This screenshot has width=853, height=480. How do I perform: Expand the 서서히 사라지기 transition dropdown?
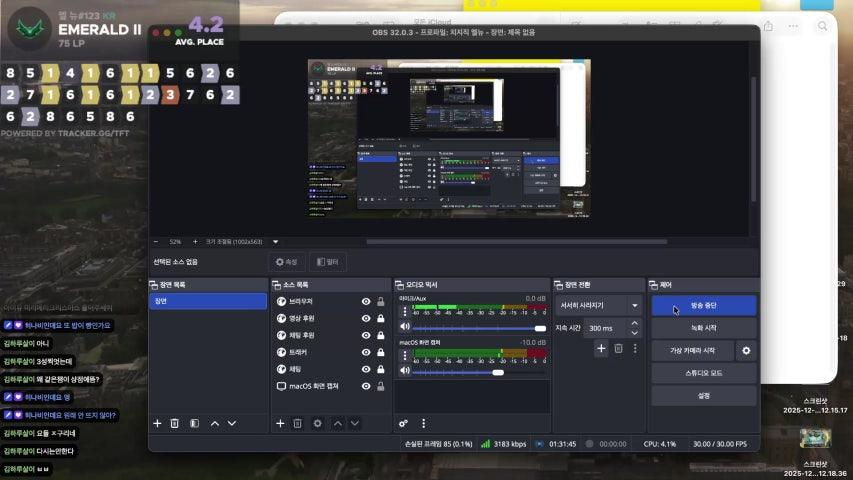click(634, 305)
